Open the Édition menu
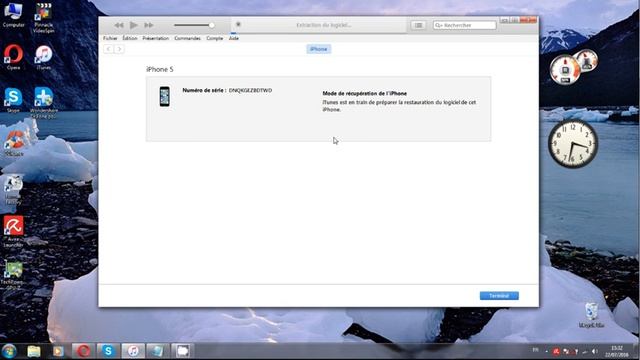Image resolution: width=640 pixels, height=360 pixels. (x=130, y=38)
